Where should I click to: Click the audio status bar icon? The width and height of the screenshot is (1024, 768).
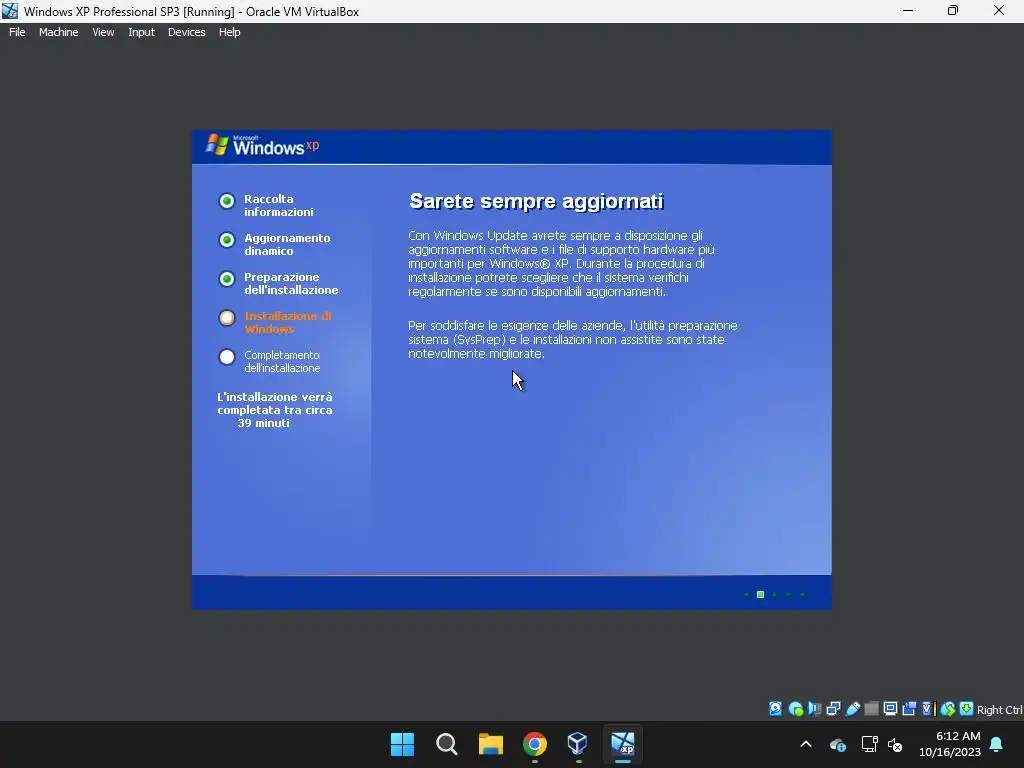click(x=814, y=709)
